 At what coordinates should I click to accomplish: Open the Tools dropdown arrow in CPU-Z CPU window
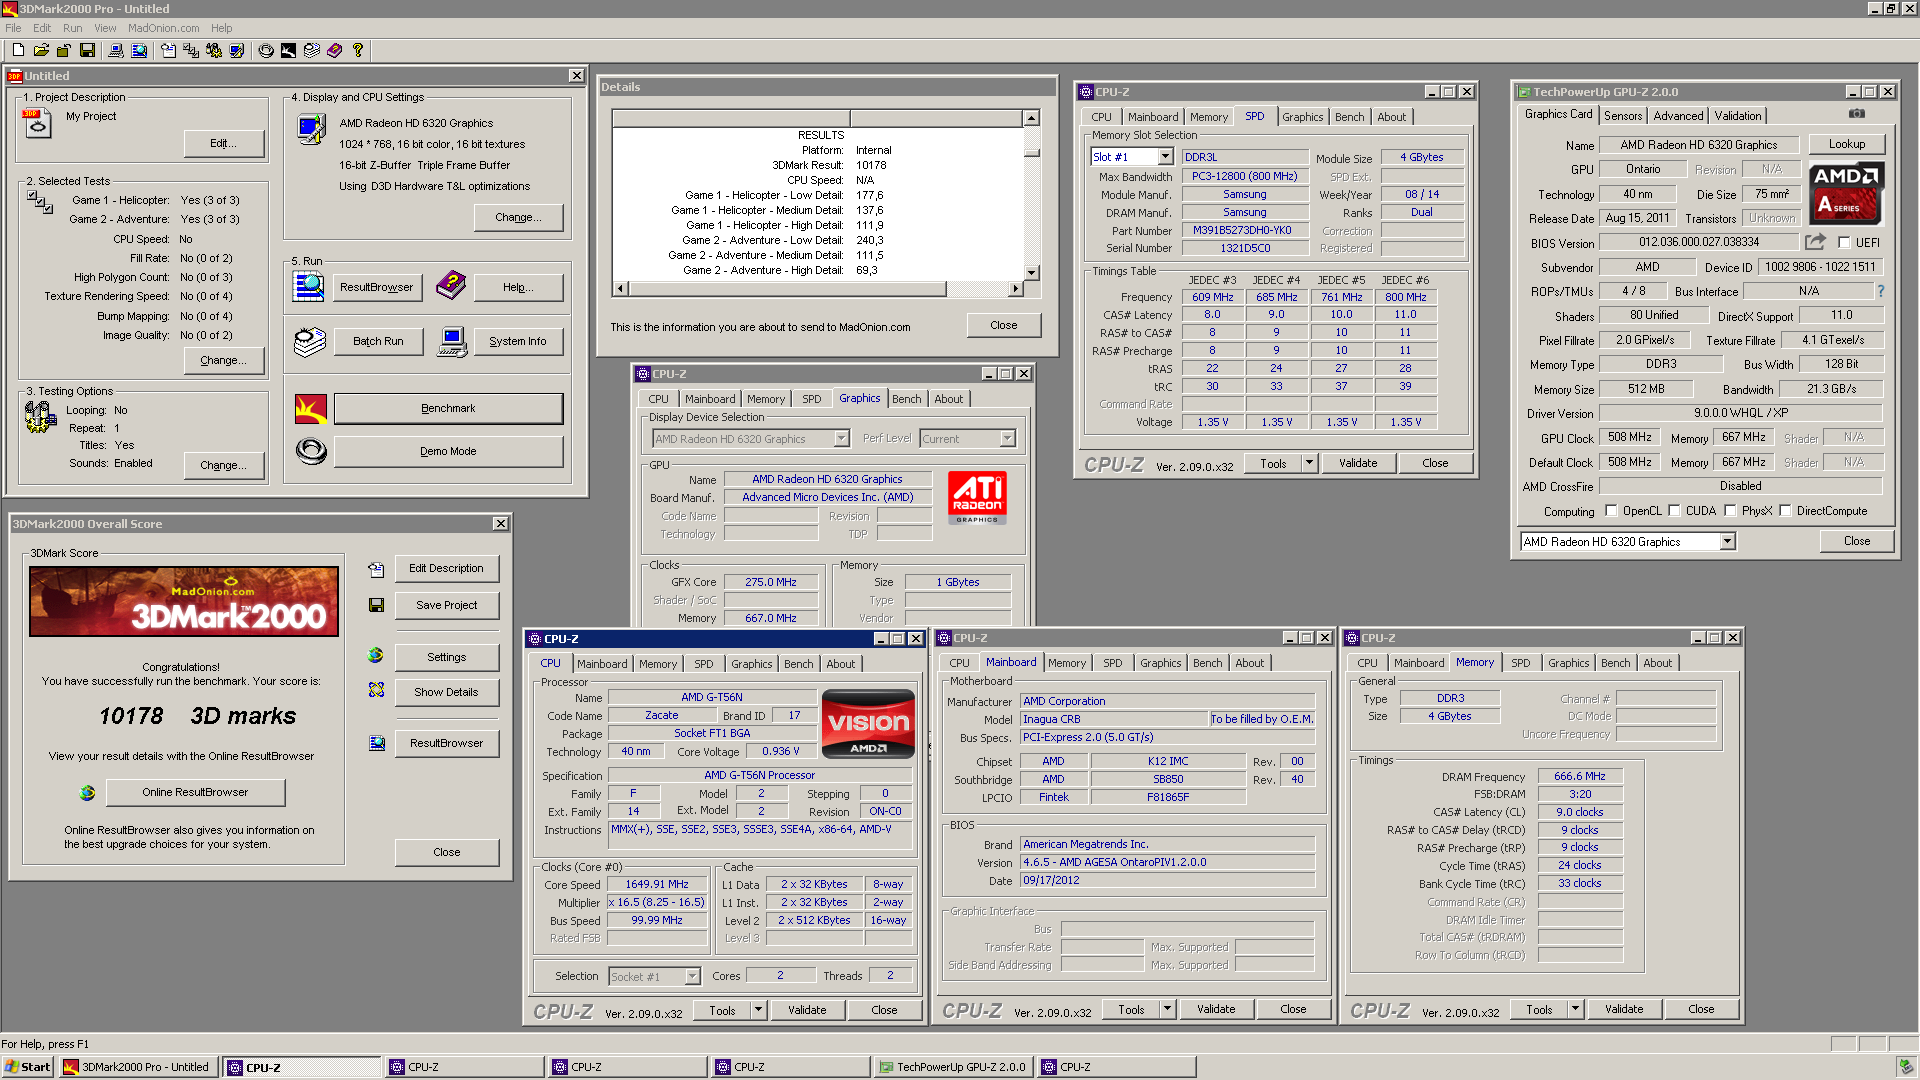coord(758,1010)
